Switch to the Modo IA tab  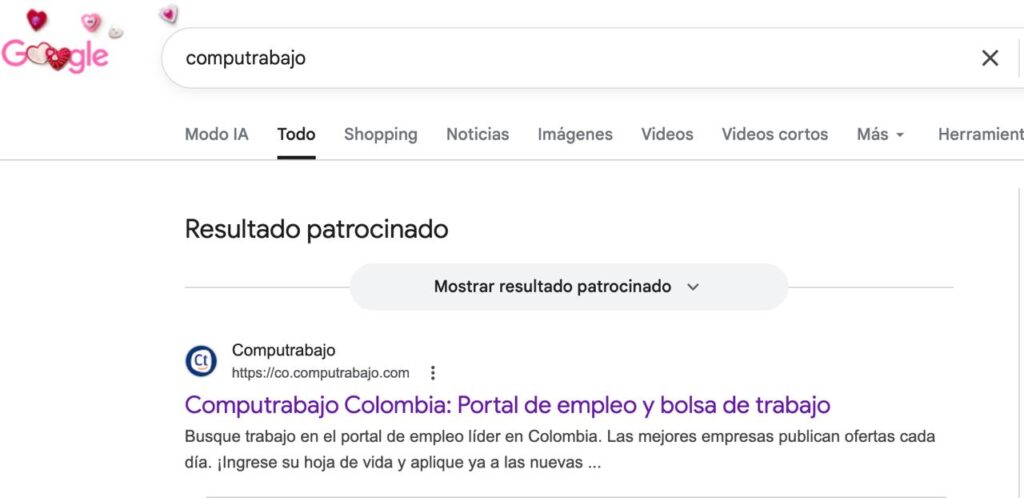(x=216, y=134)
